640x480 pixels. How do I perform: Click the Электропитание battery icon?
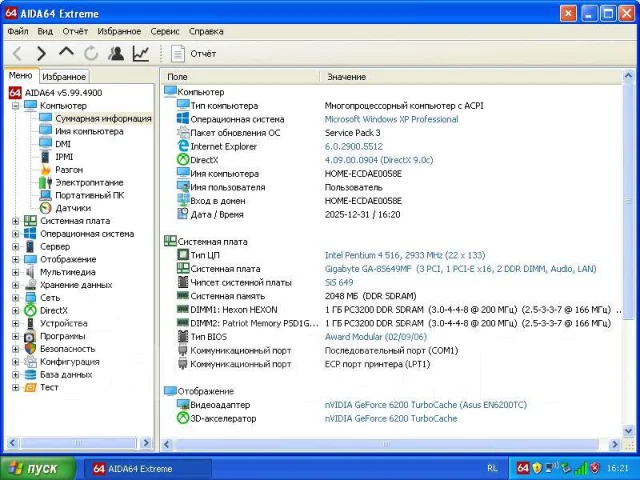tap(45, 182)
